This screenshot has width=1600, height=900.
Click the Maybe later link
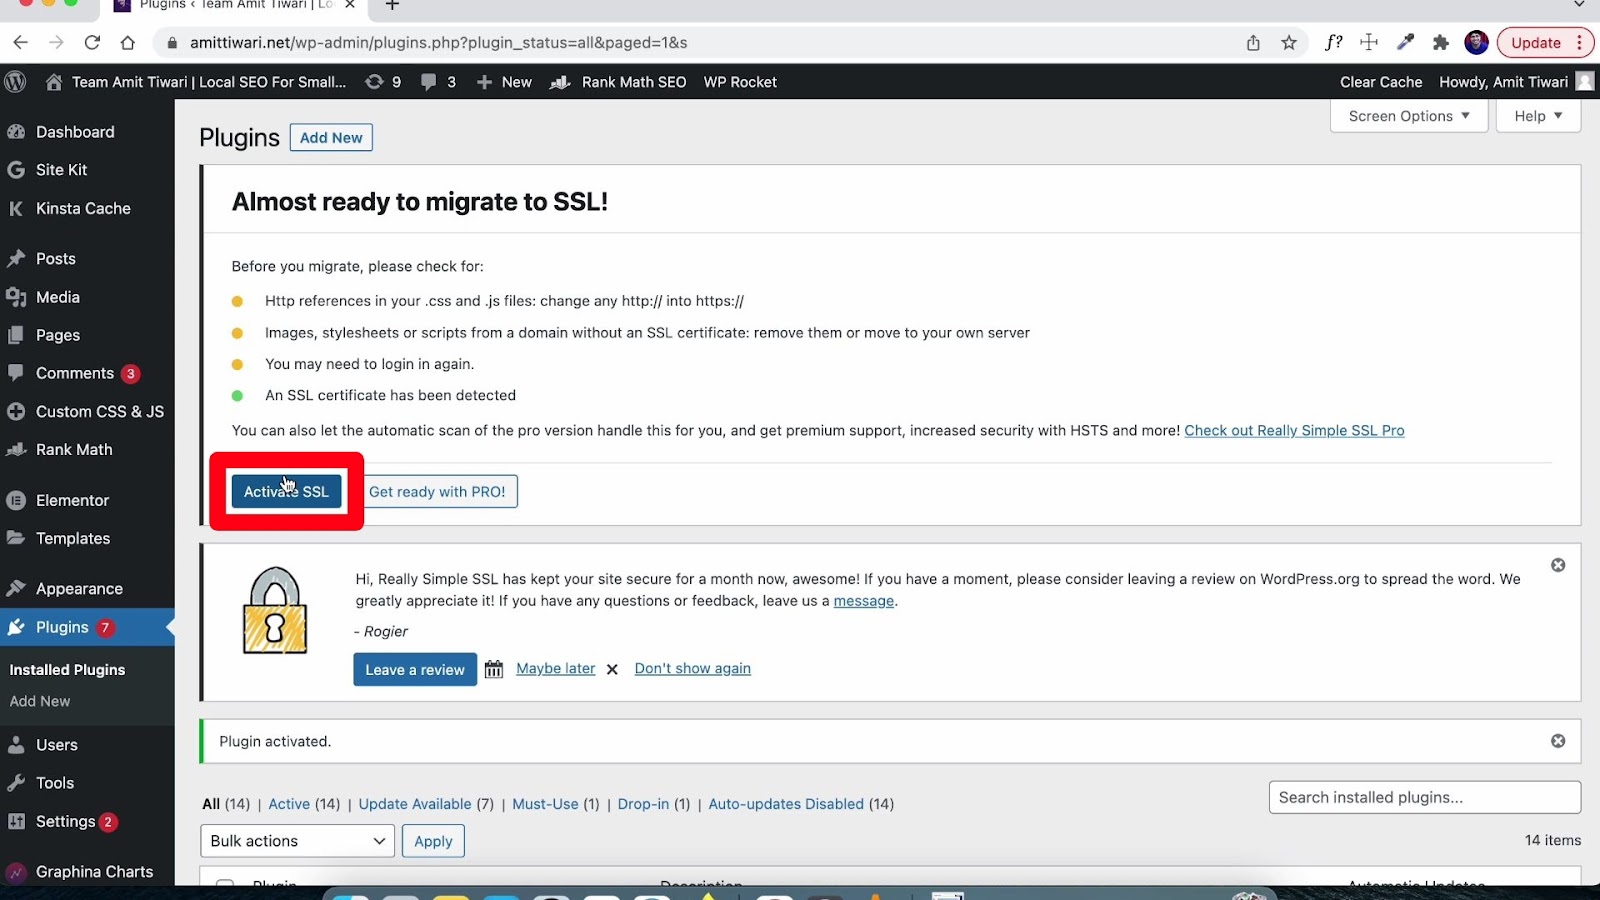[555, 669]
